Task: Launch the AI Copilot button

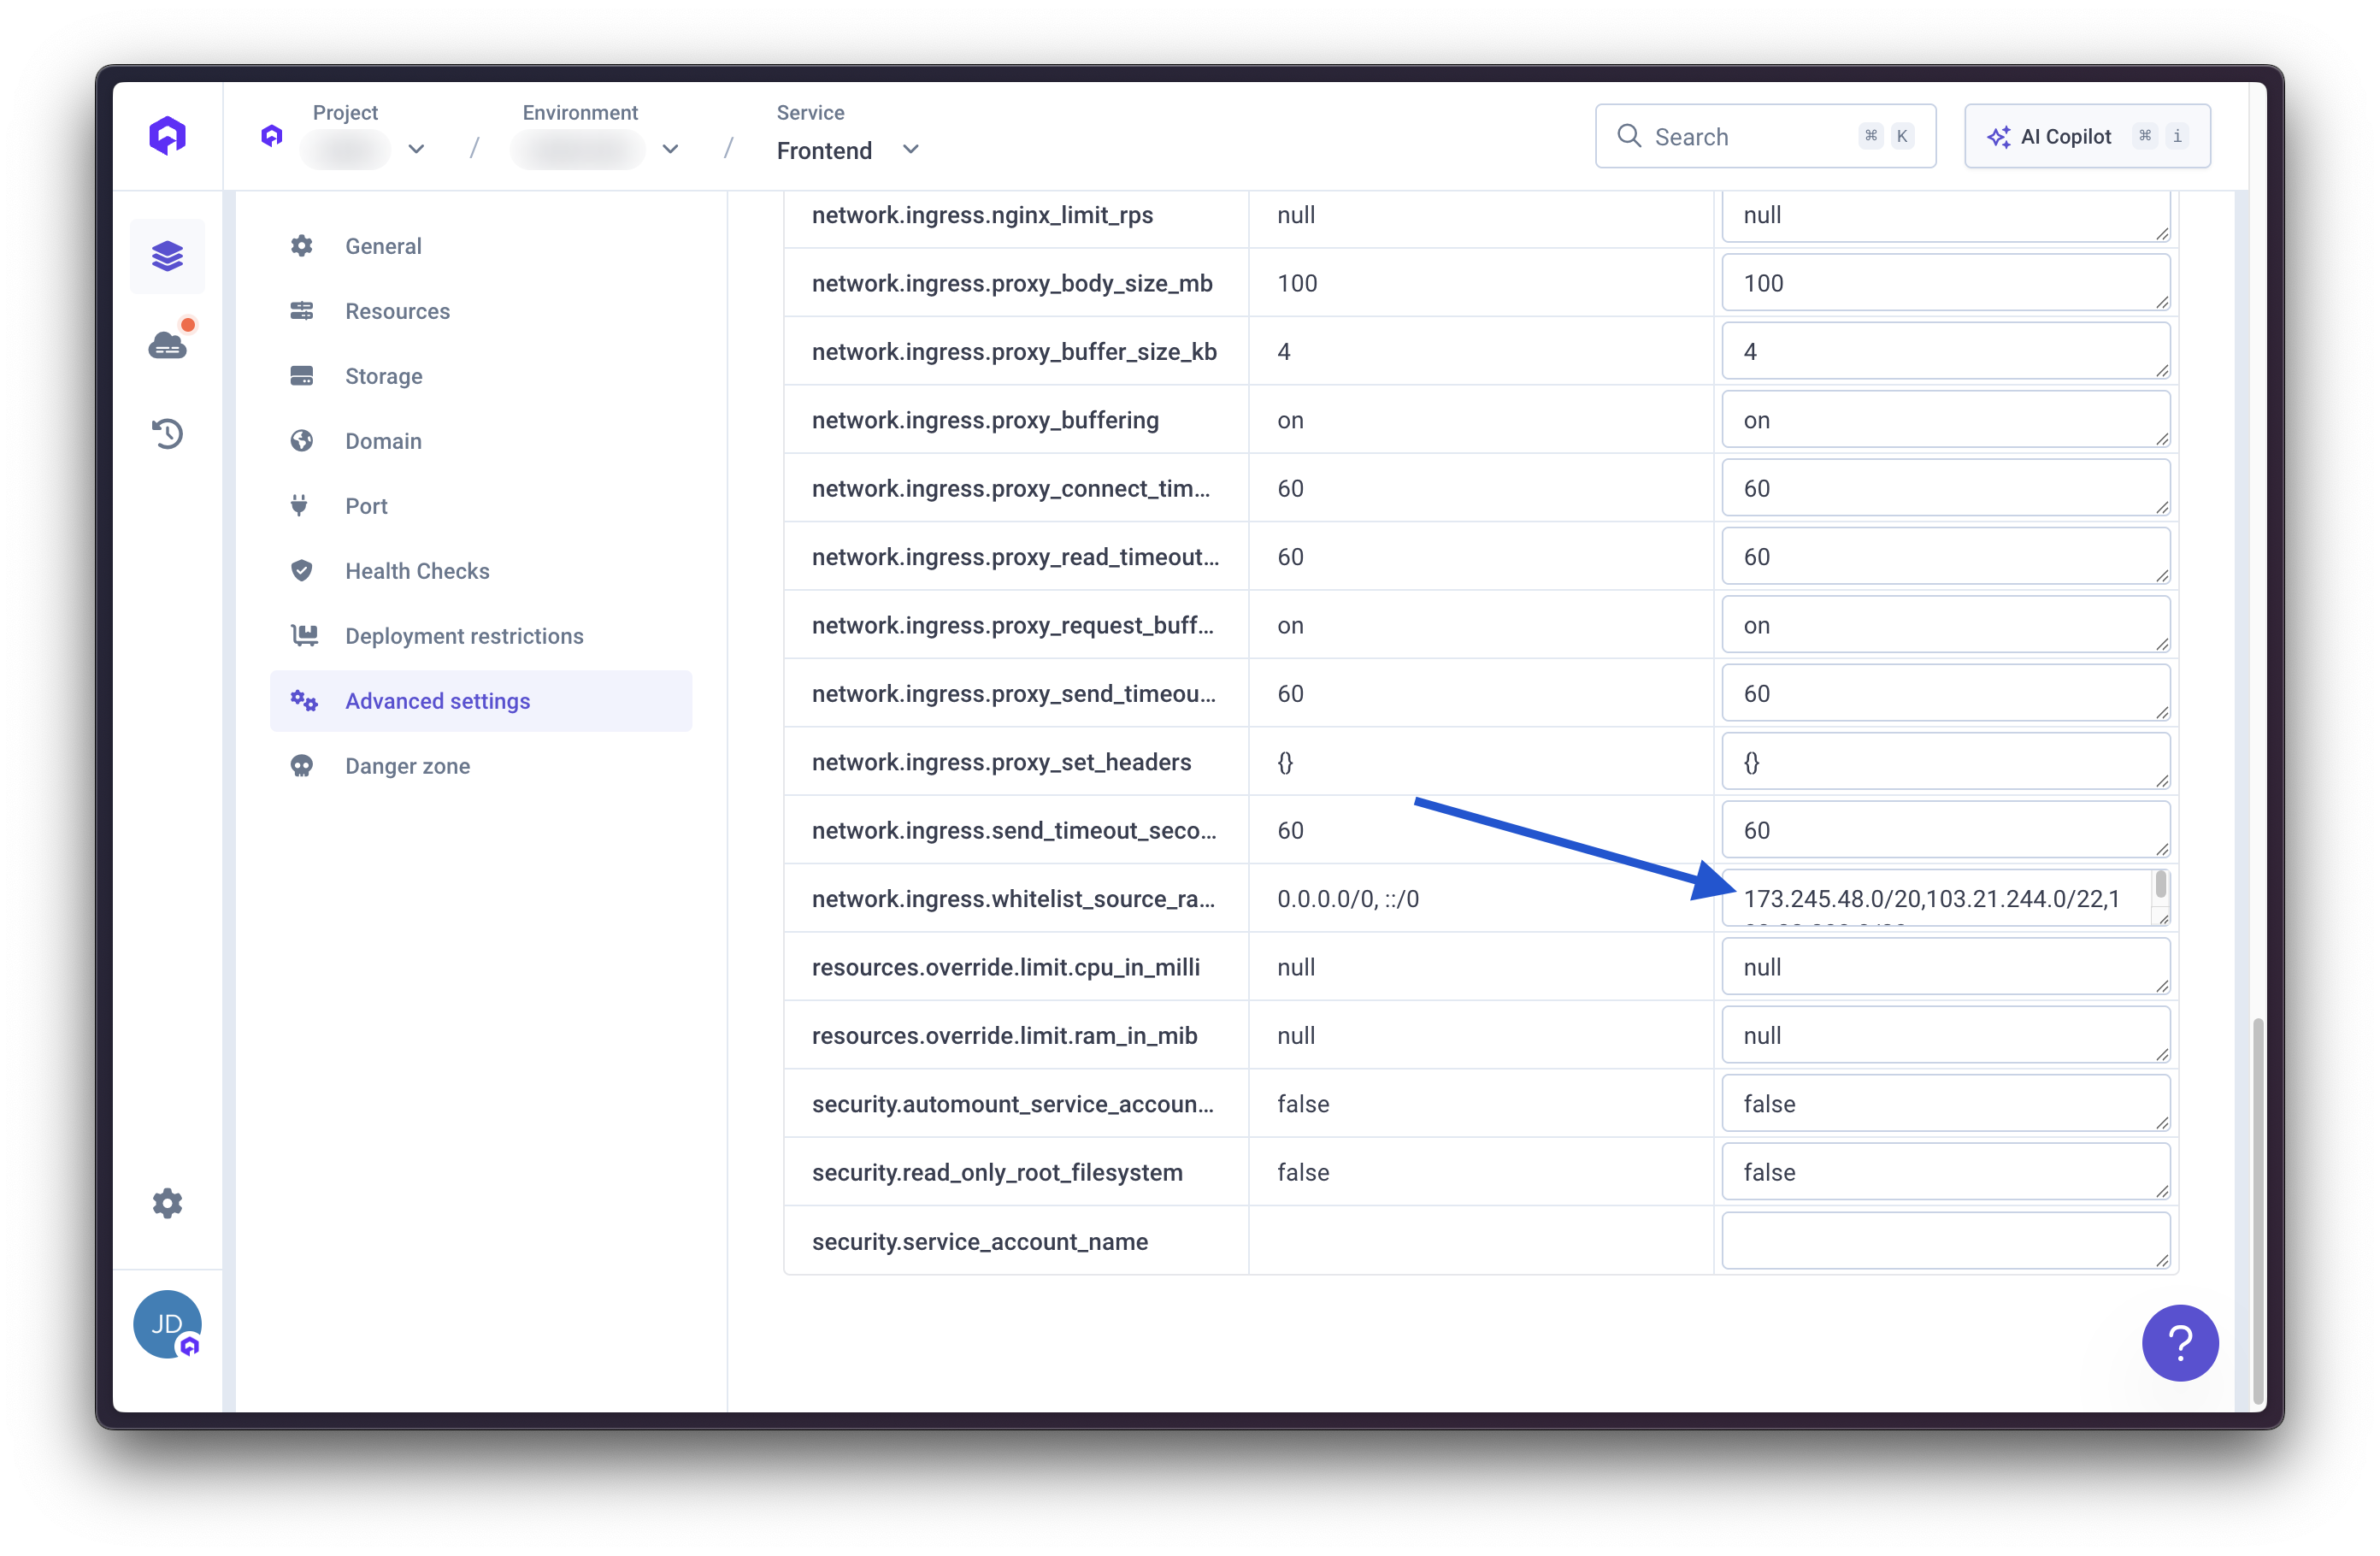Action: (2086, 136)
